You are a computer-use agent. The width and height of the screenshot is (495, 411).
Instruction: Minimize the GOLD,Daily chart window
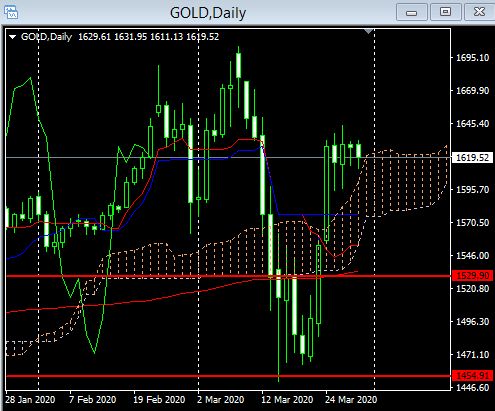point(411,12)
